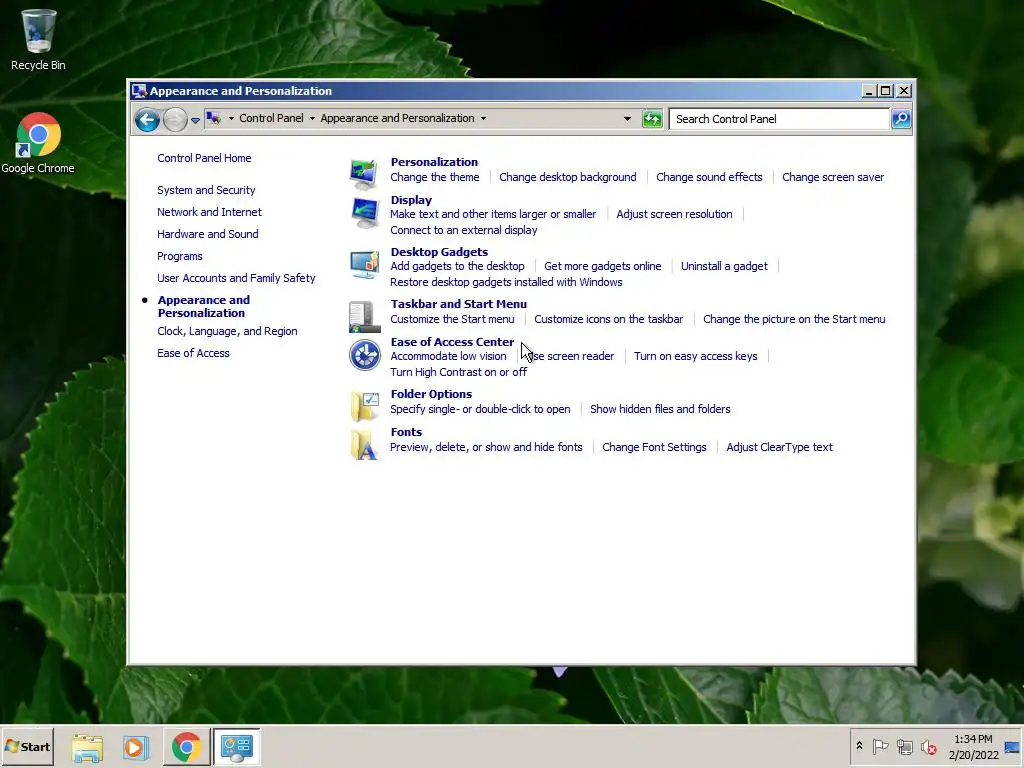The height and width of the screenshot is (768, 1024).
Task: Open Programs category
Action: pyautogui.click(x=180, y=256)
